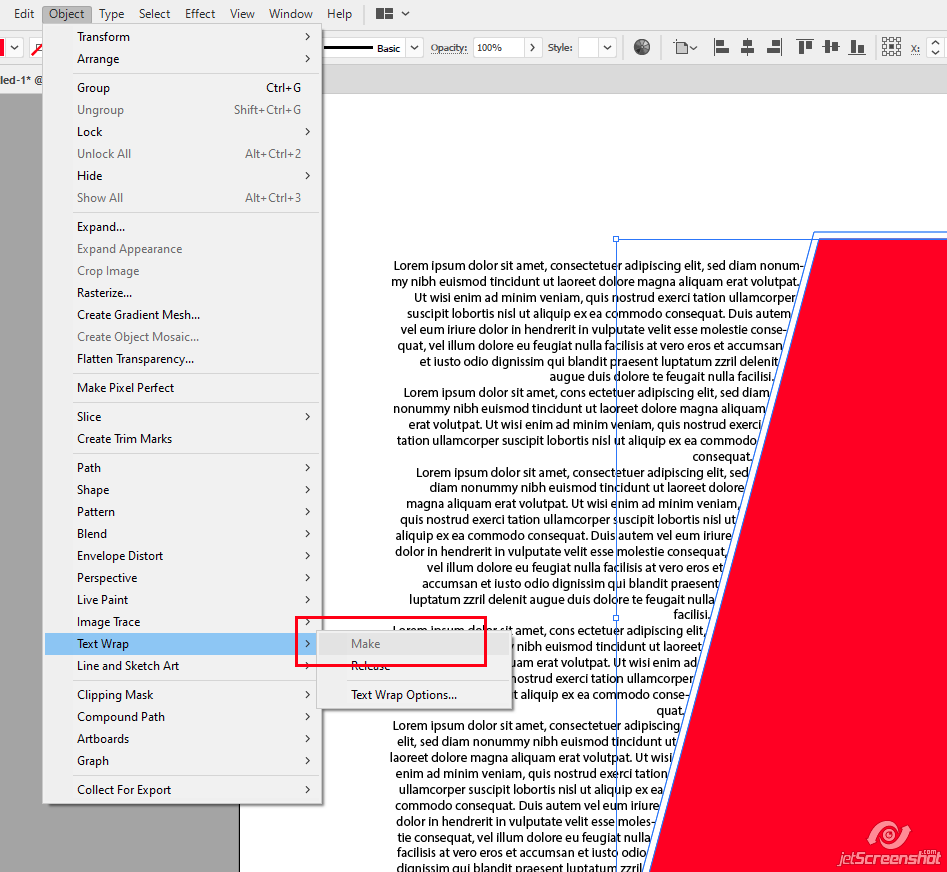Open the Envelope Distort submenu

tap(182, 556)
